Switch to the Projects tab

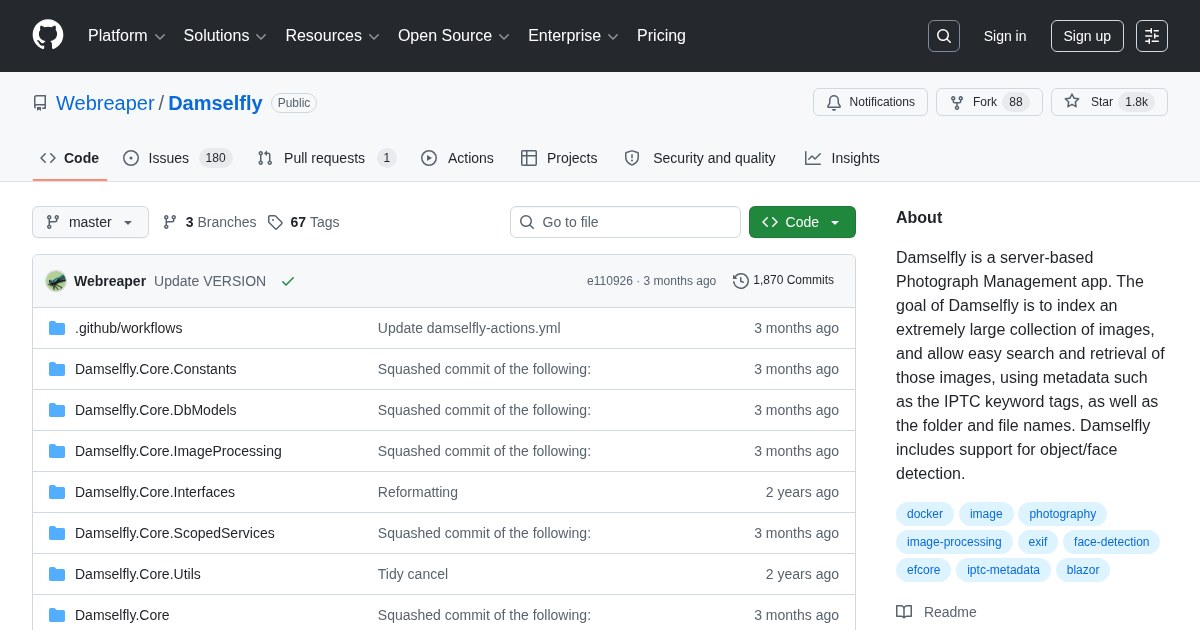tap(559, 158)
